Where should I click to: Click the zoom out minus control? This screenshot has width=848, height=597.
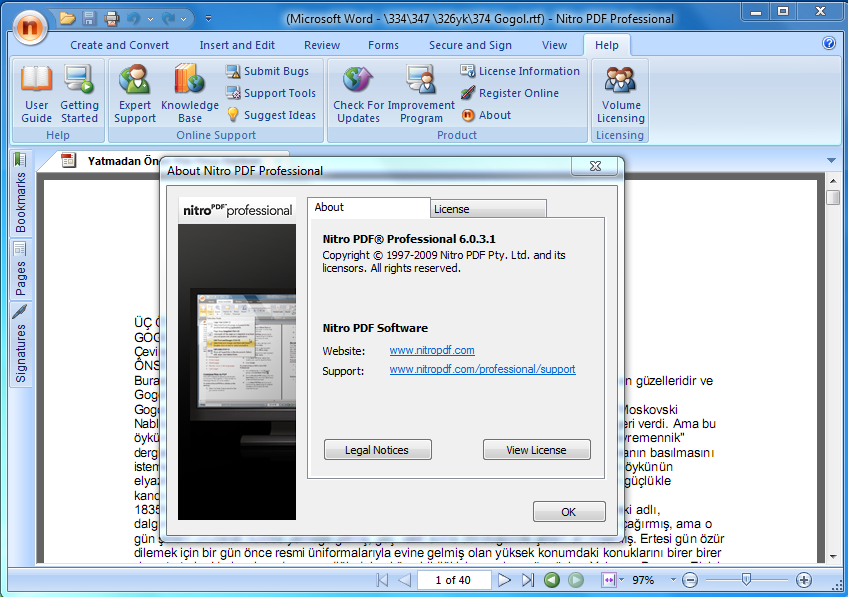[690, 579]
